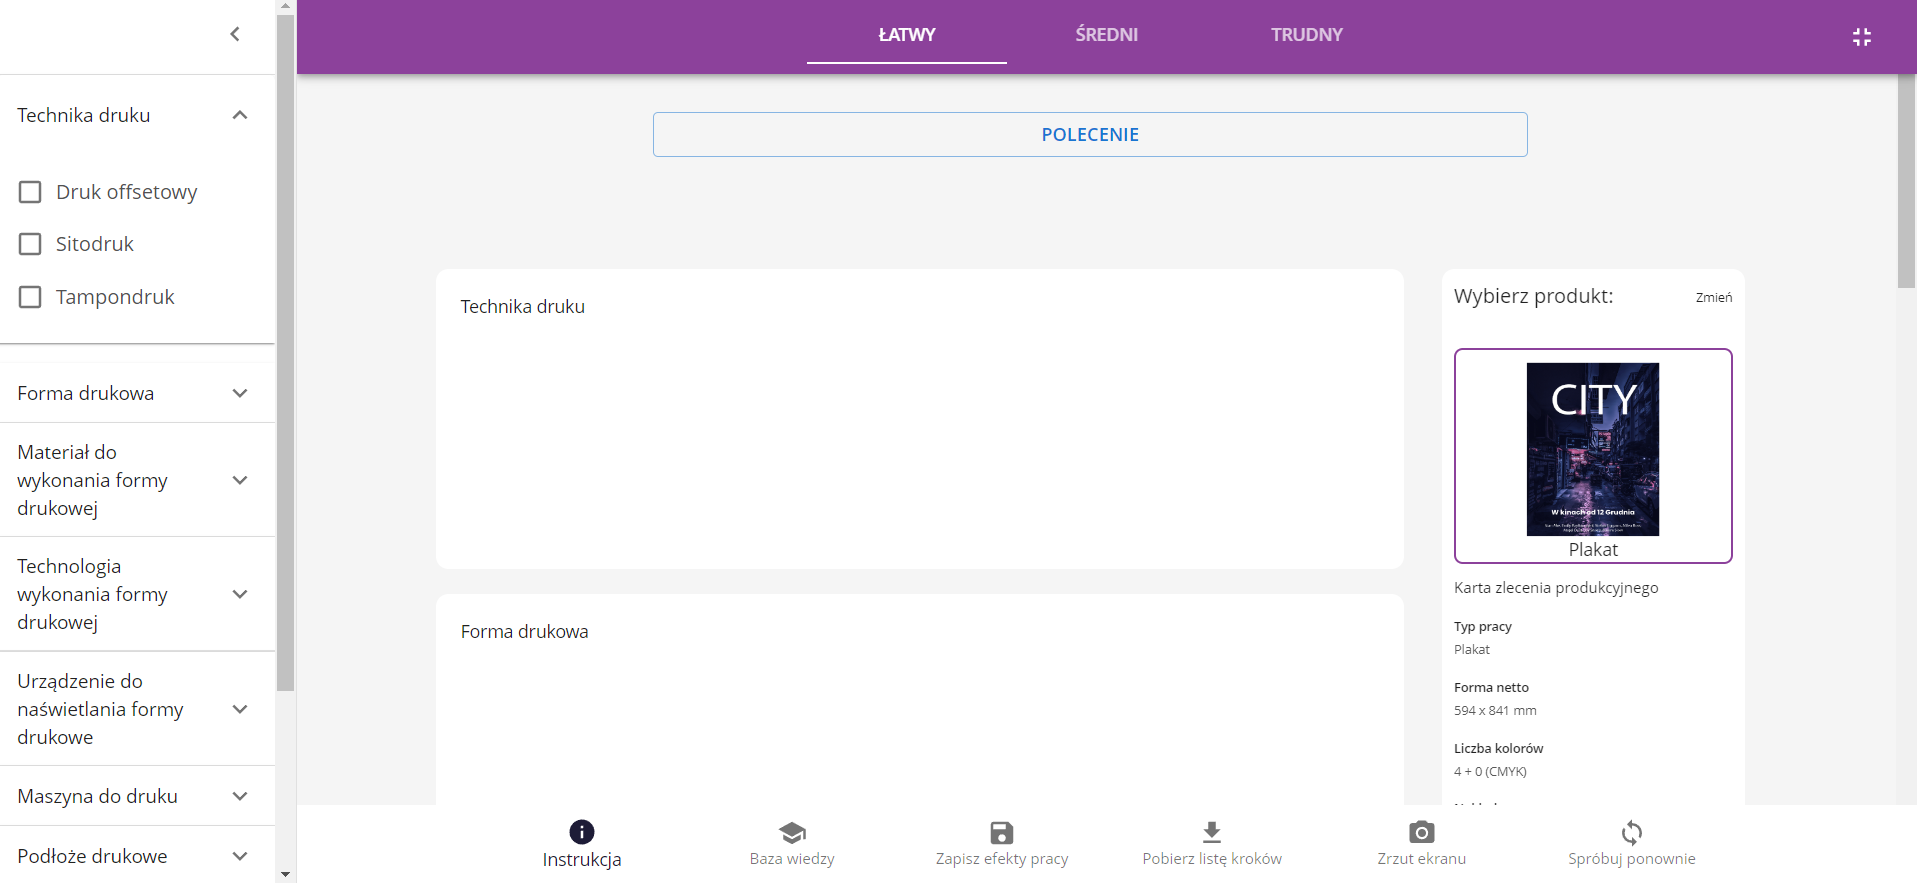Click the Instrukcja info icon
Image resolution: width=1917 pixels, height=883 pixels.
(581, 832)
